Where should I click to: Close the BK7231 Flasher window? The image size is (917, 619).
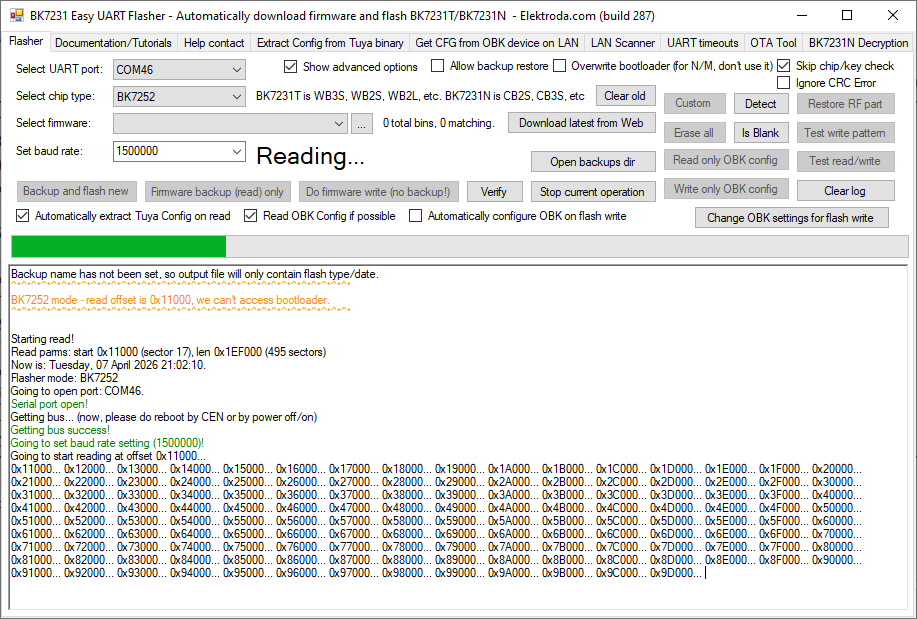point(892,15)
